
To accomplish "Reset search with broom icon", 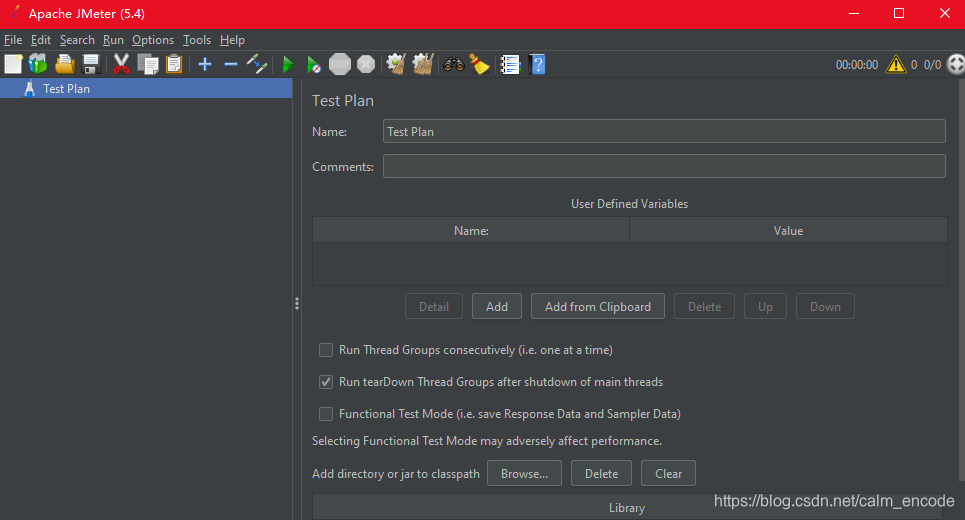I will point(479,64).
